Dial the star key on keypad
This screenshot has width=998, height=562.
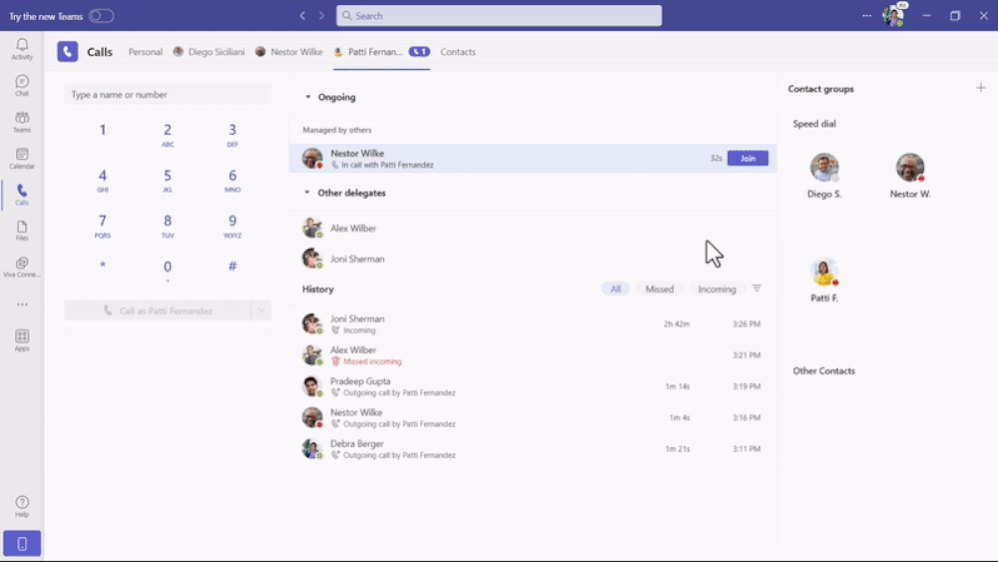click(102, 266)
